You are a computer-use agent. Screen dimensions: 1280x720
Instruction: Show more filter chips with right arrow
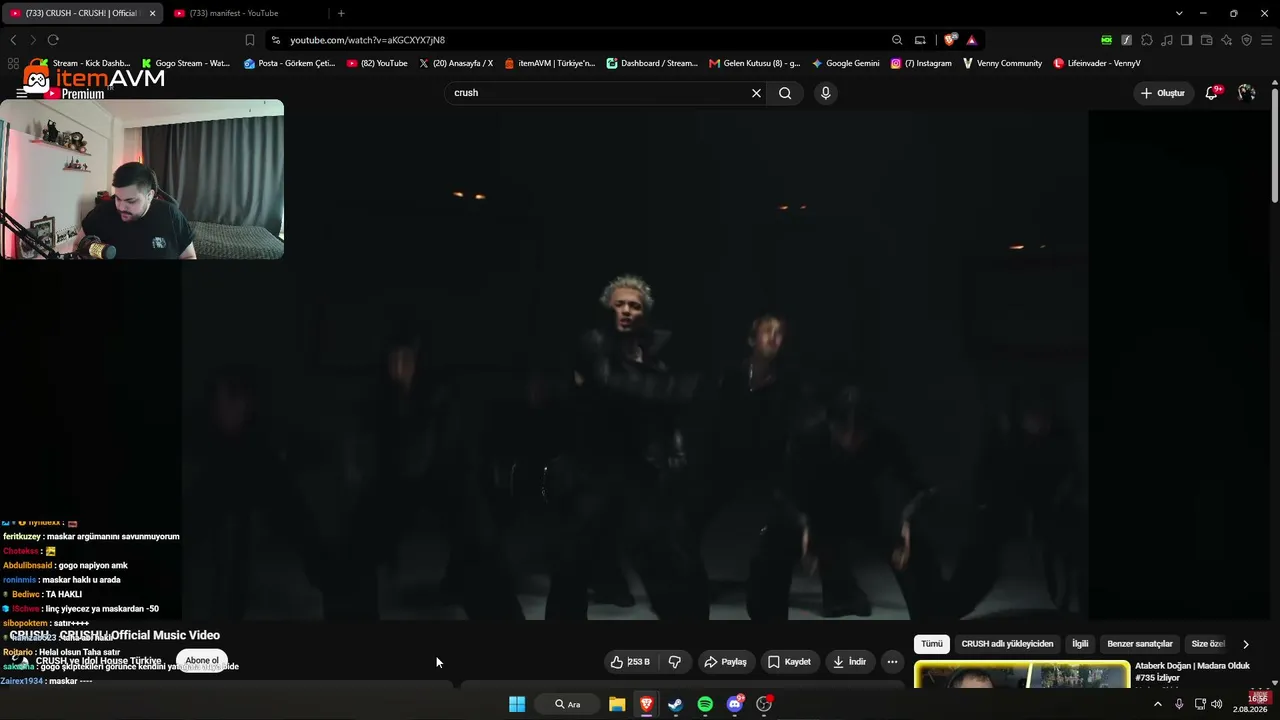tap(1246, 644)
